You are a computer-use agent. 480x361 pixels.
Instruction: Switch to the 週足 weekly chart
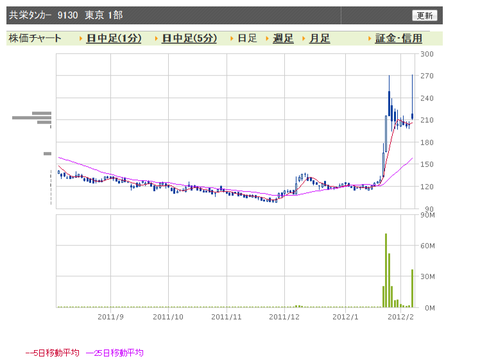[x=283, y=38]
